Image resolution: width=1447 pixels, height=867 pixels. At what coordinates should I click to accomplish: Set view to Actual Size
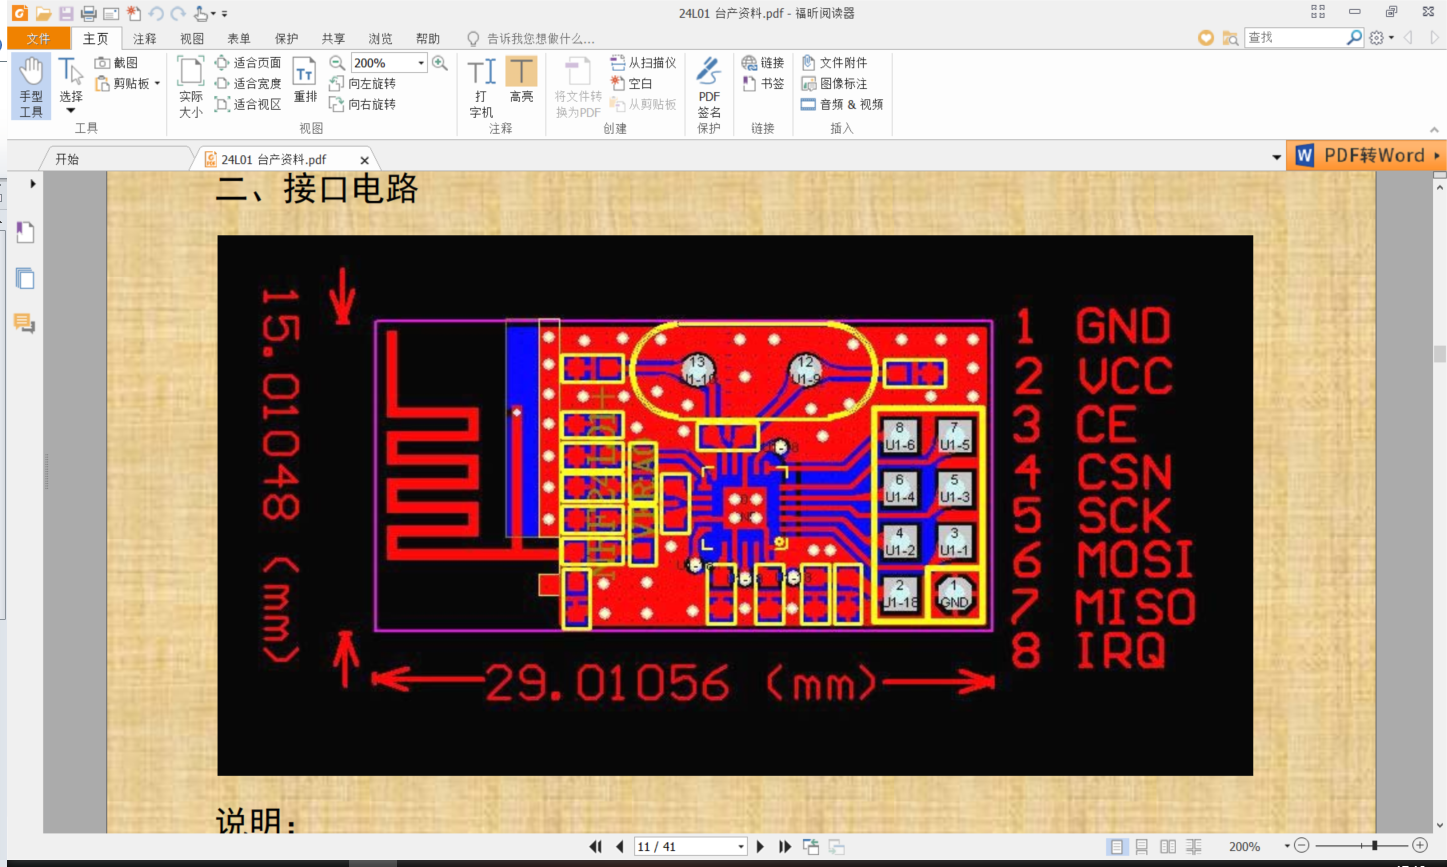click(190, 87)
